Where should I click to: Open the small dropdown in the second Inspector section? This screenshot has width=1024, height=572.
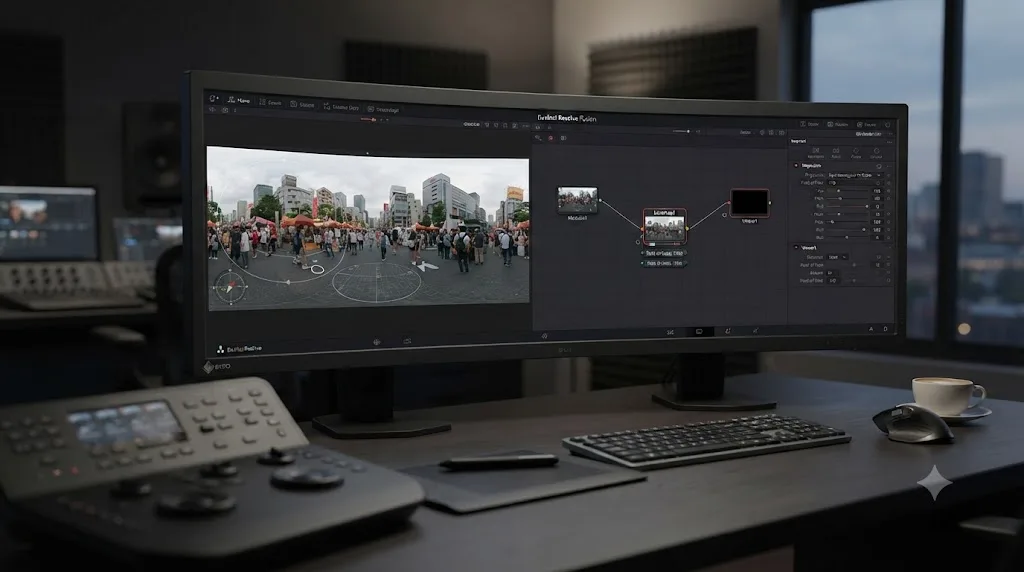837,257
